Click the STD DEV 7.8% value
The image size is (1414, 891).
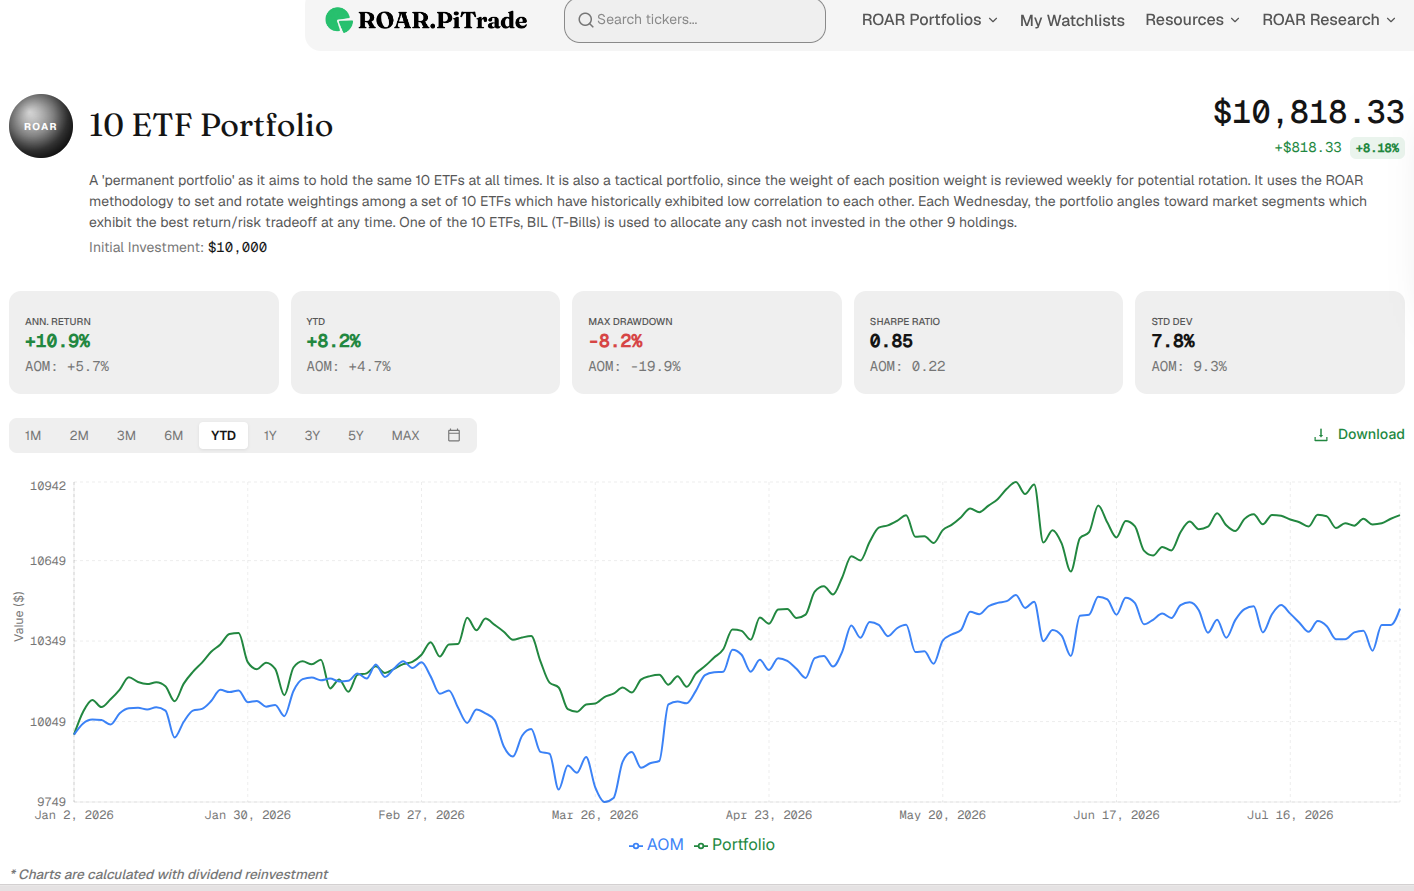coord(1173,341)
